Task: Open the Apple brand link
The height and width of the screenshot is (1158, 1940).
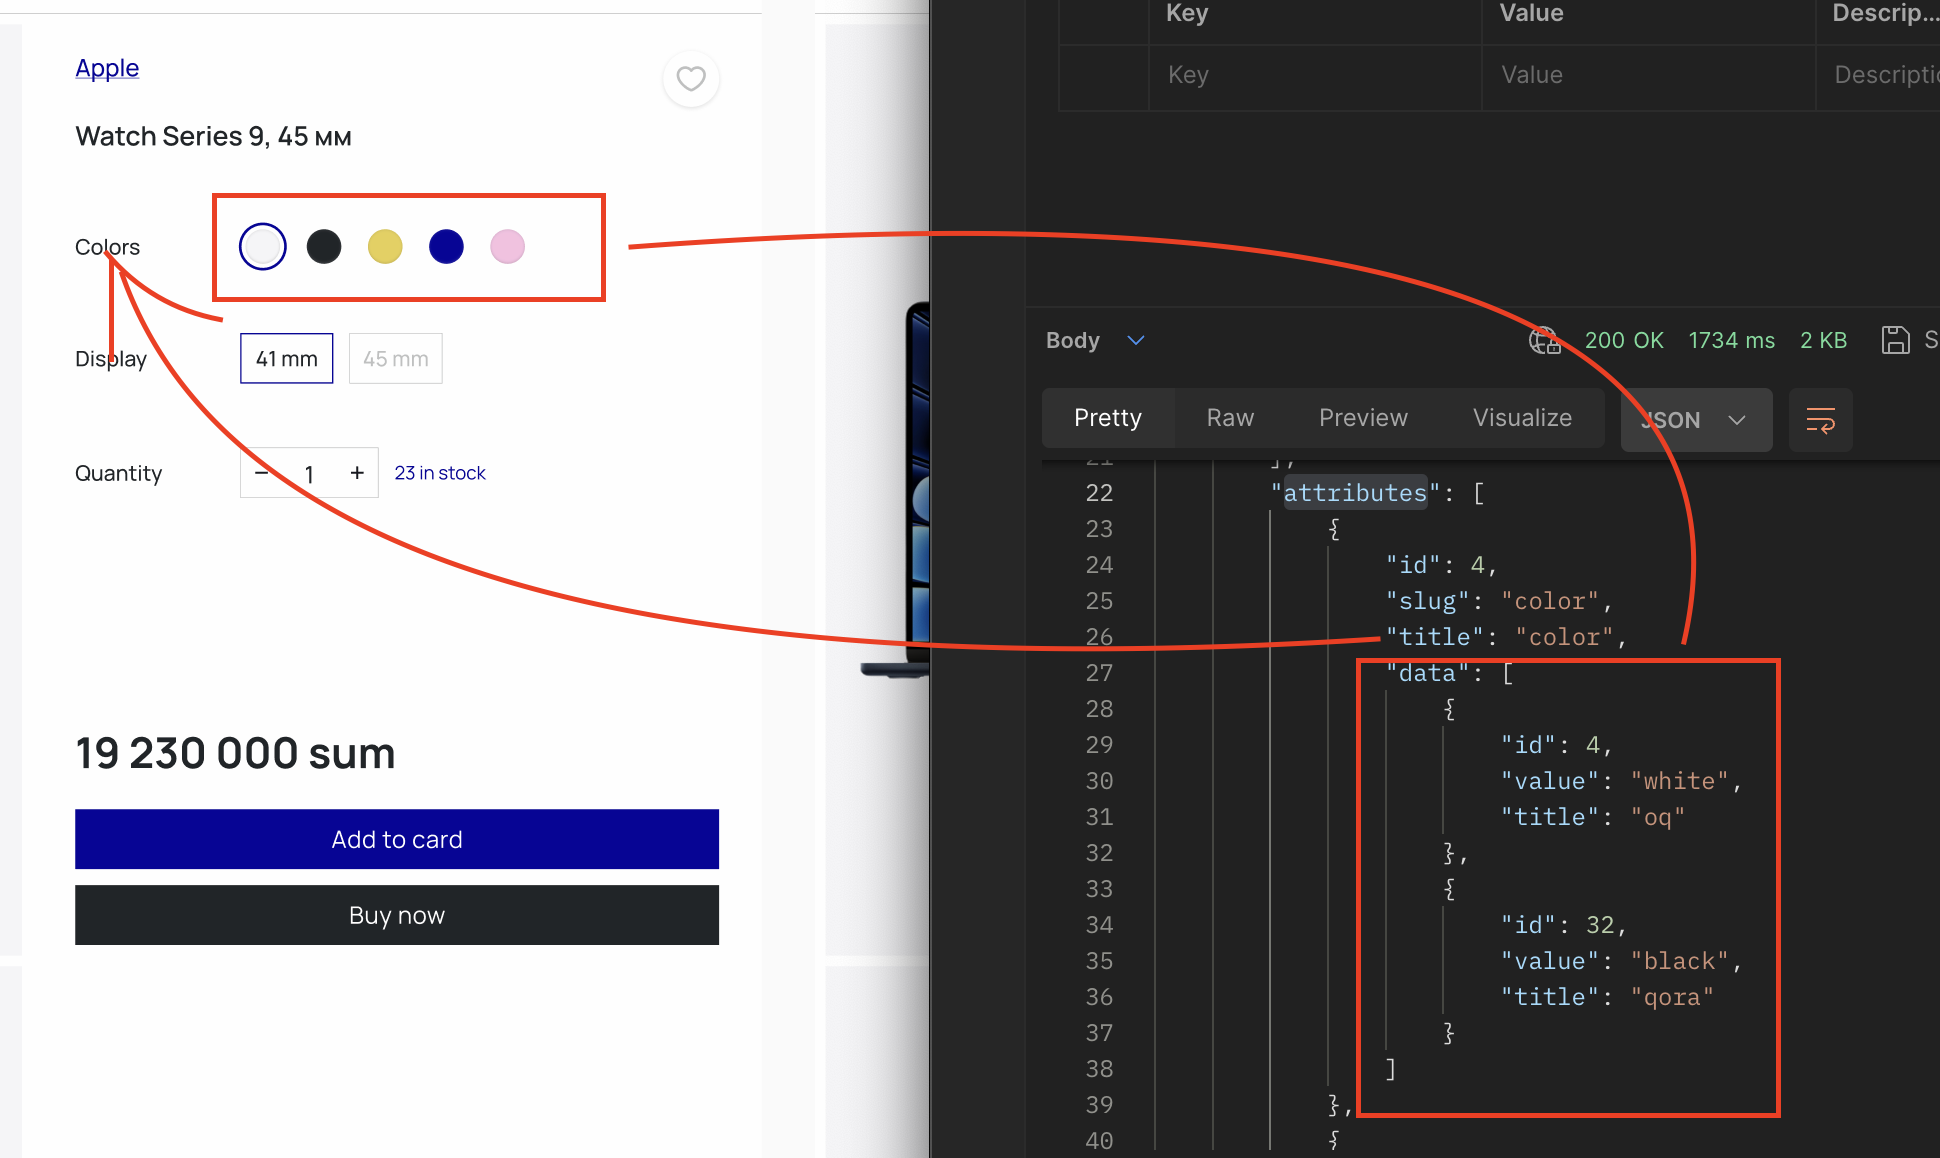Action: click(x=107, y=68)
